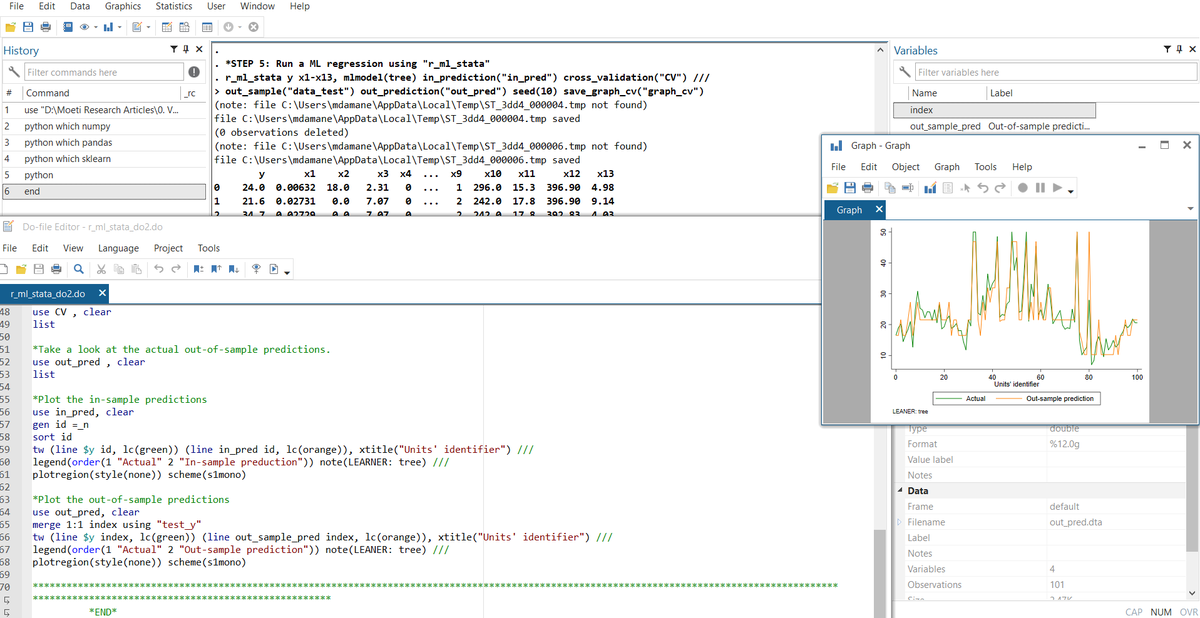Click the Break (X) icon in main toolbar
The height and width of the screenshot is (618, 1200).
point(254,26)
